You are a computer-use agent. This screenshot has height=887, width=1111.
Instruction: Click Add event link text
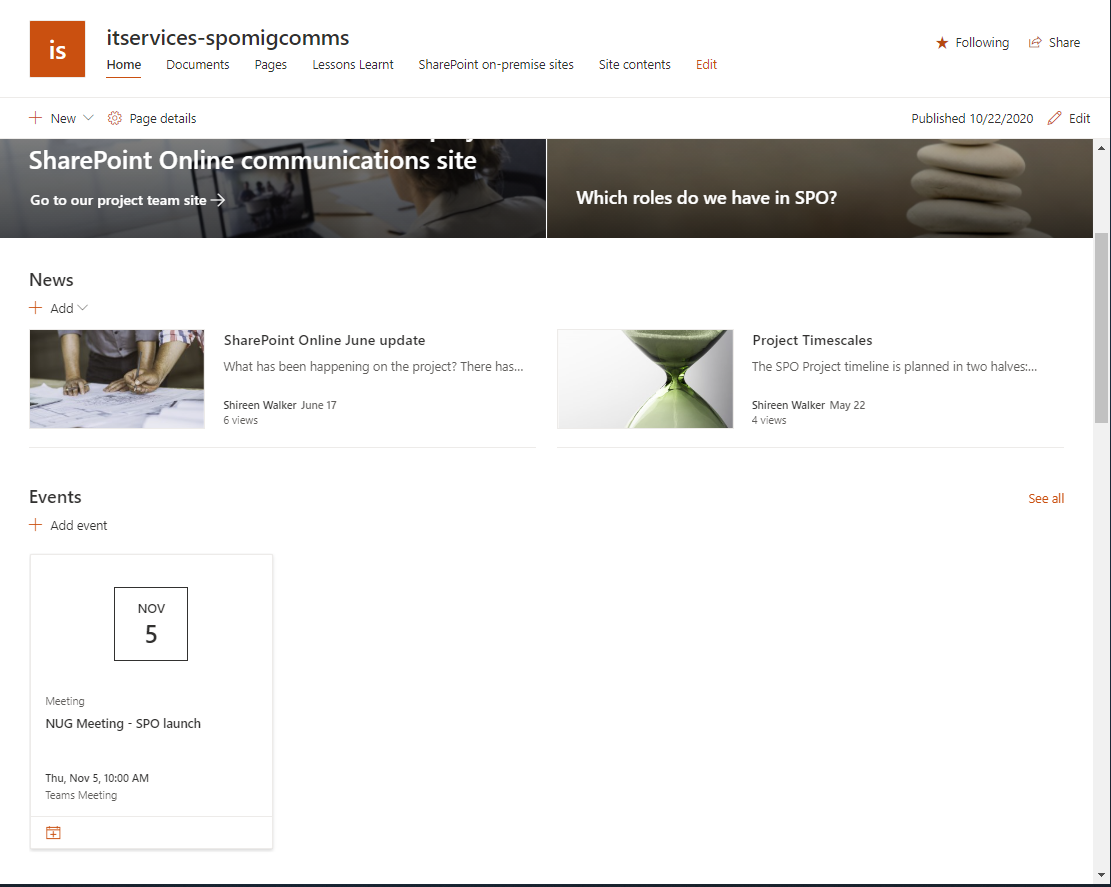[x=79, y=525]
